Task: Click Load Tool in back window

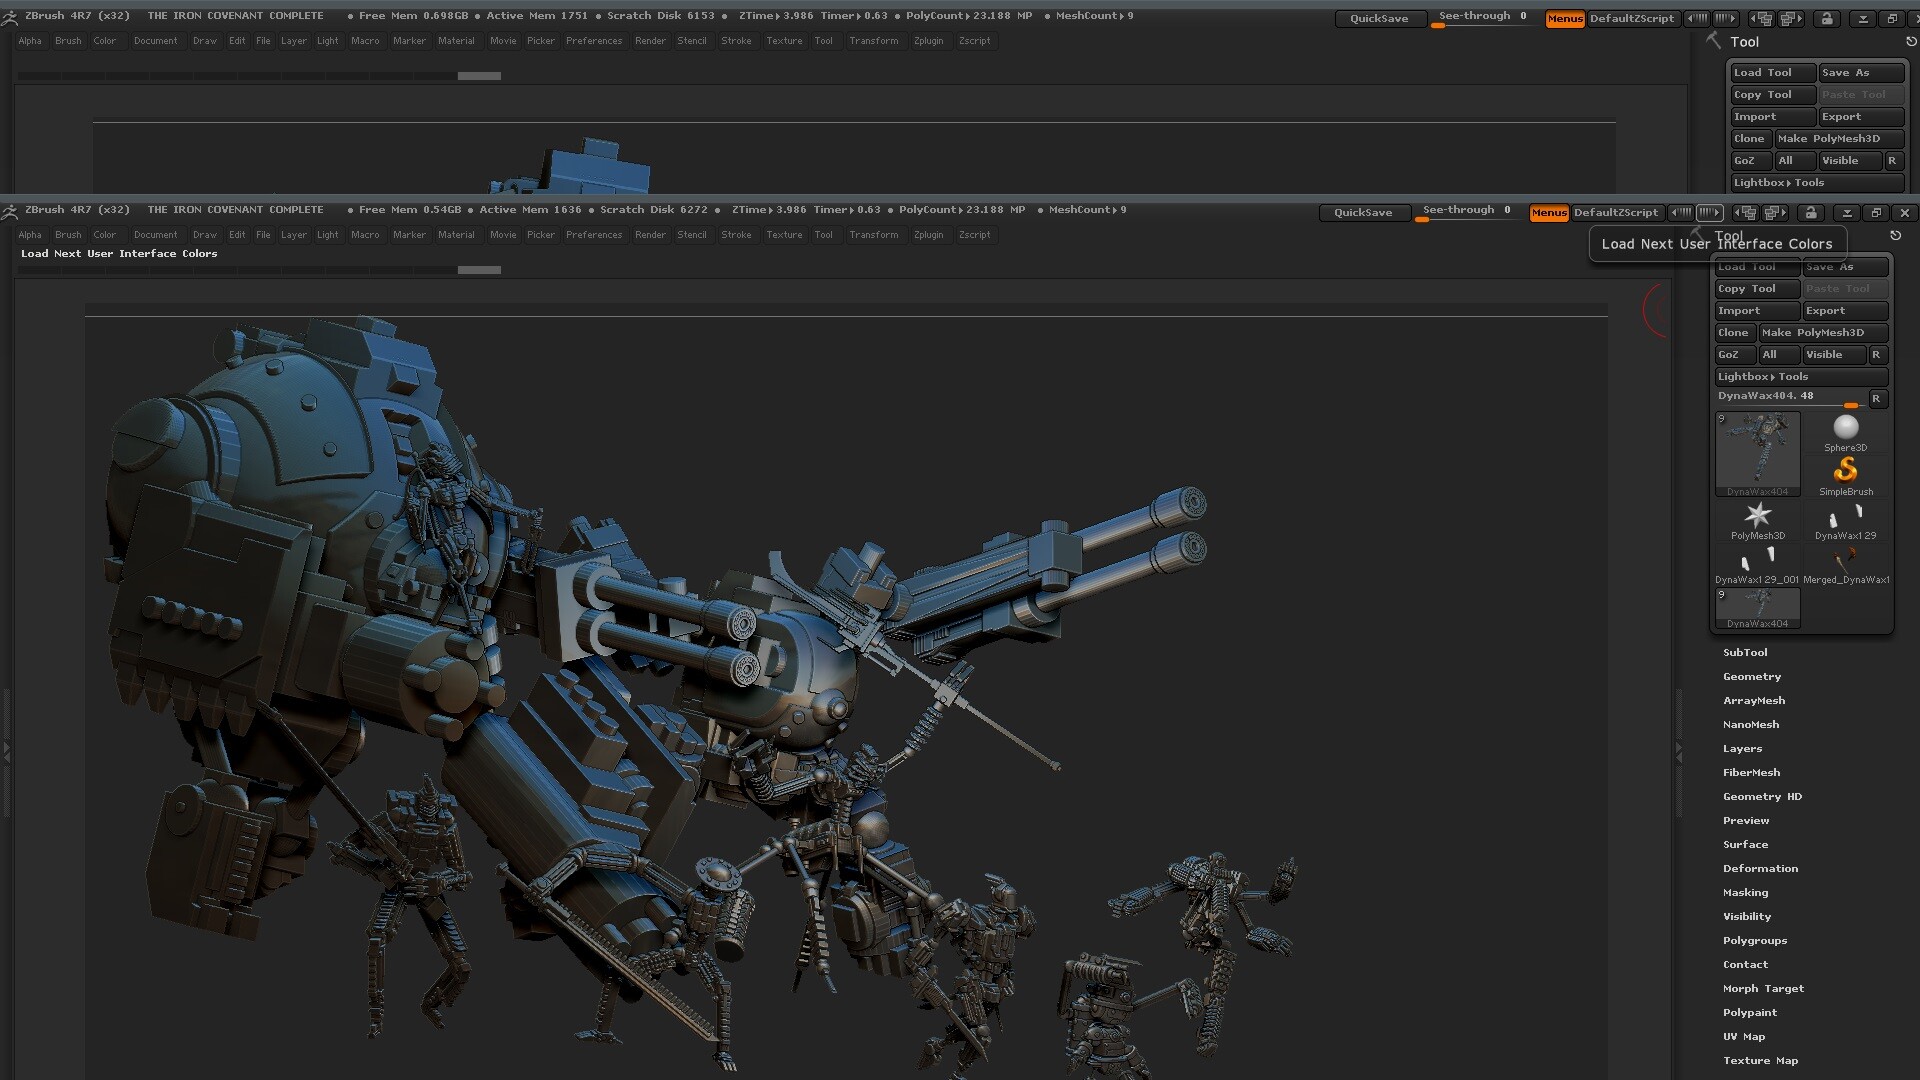Action: point(1773,73)
